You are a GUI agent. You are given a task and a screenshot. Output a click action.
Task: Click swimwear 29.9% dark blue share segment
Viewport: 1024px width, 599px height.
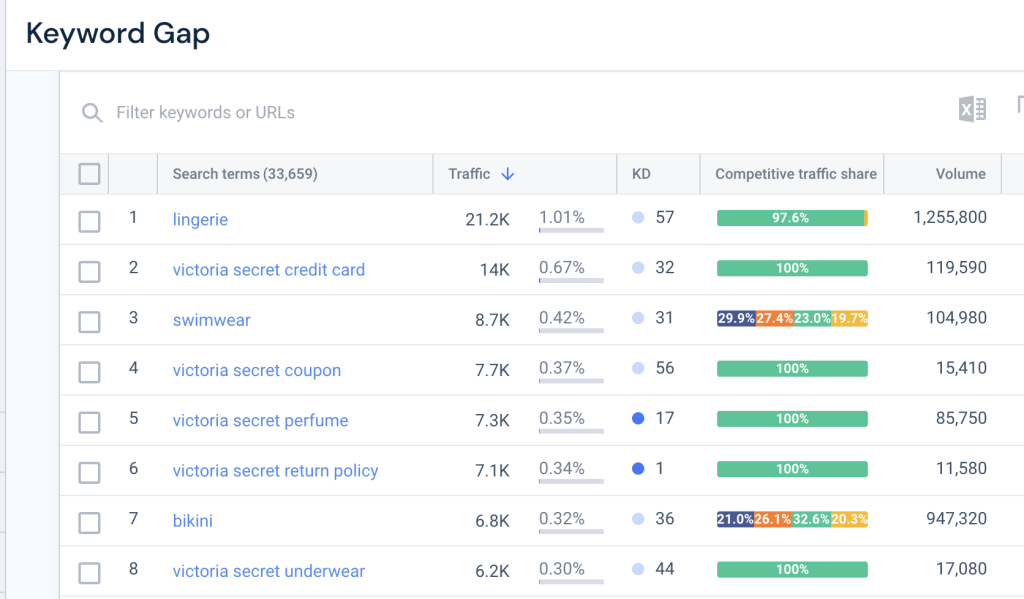[736, 319]
